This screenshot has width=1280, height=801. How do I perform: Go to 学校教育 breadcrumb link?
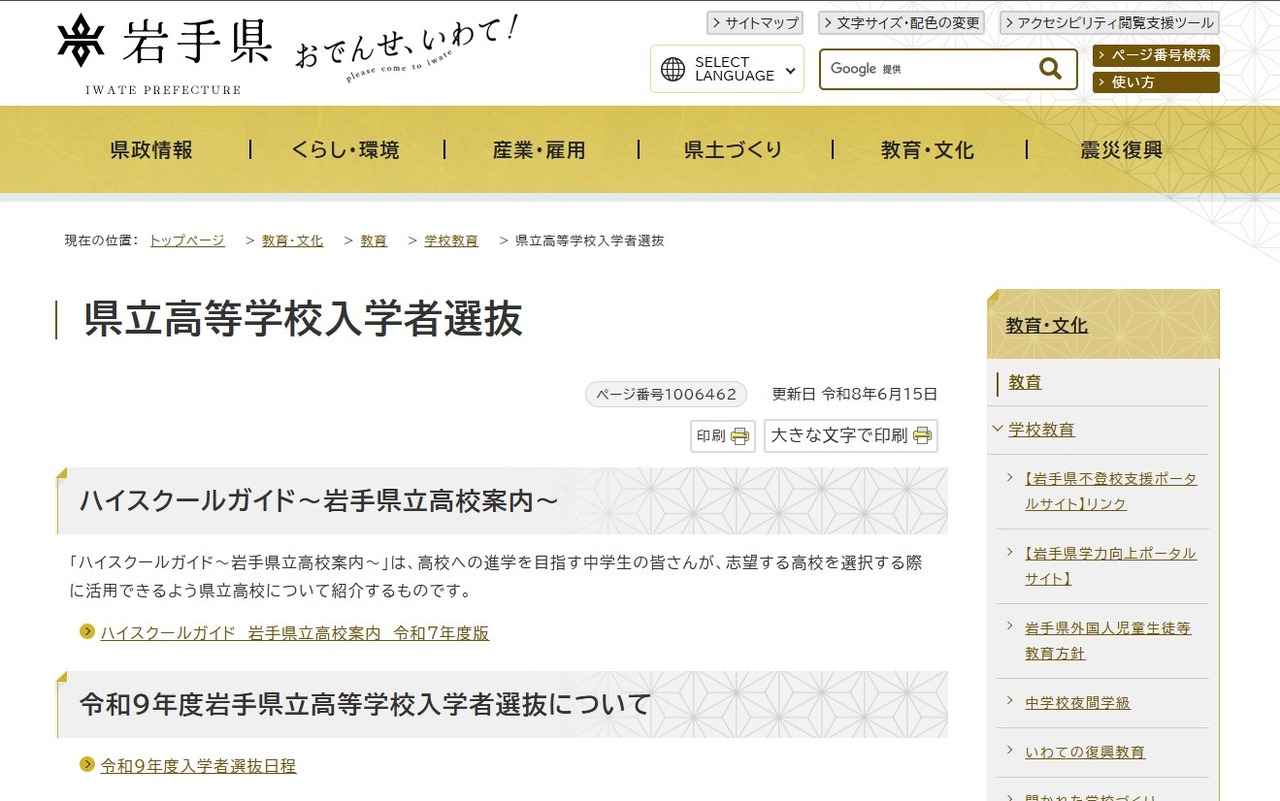451,241
